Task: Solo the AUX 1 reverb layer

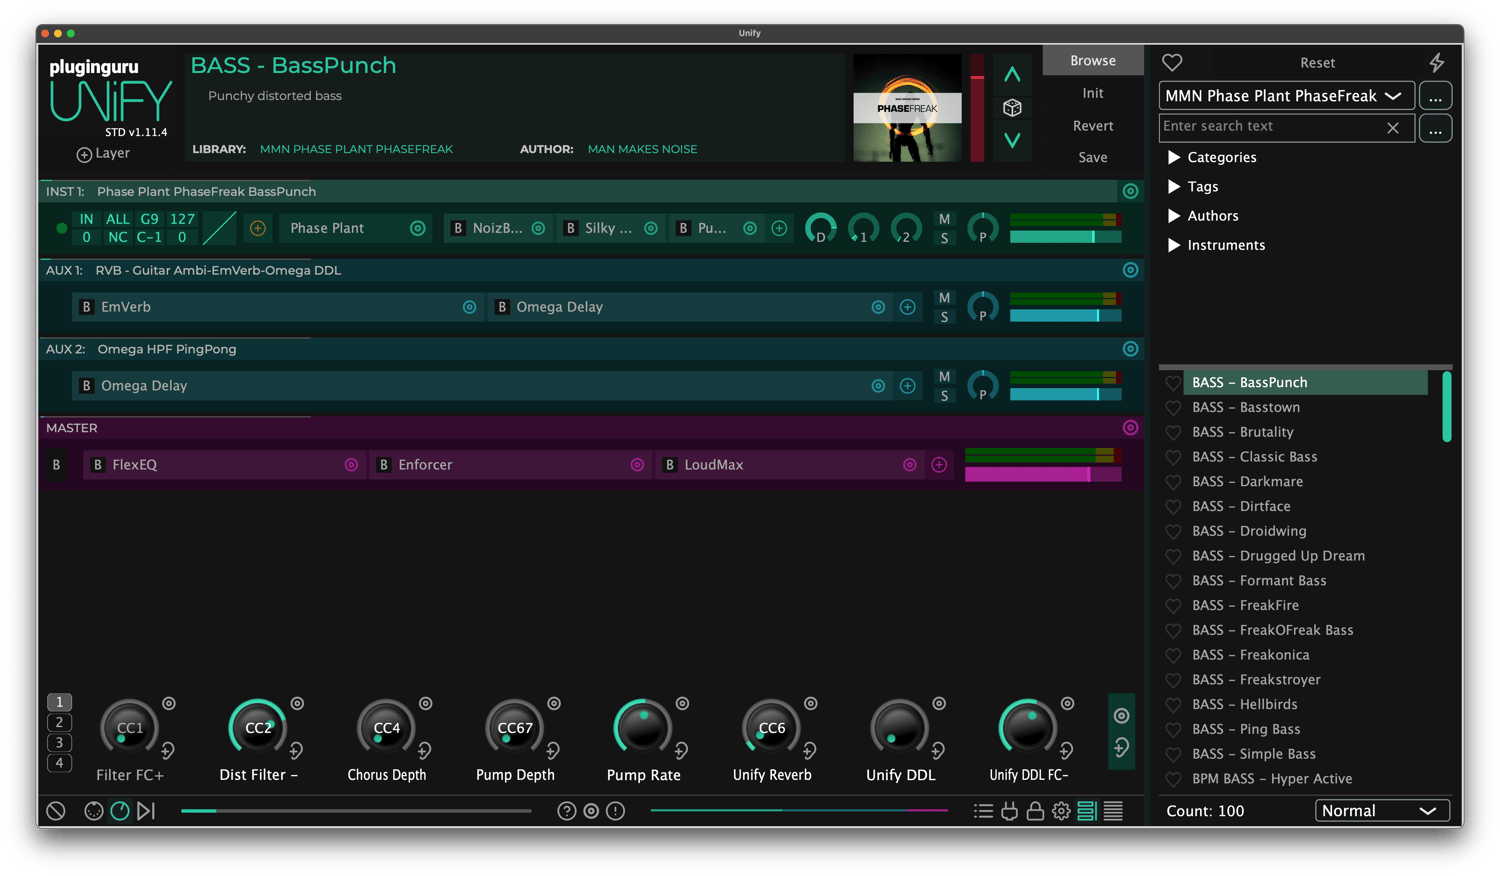Action: click(x=944, y=317)
